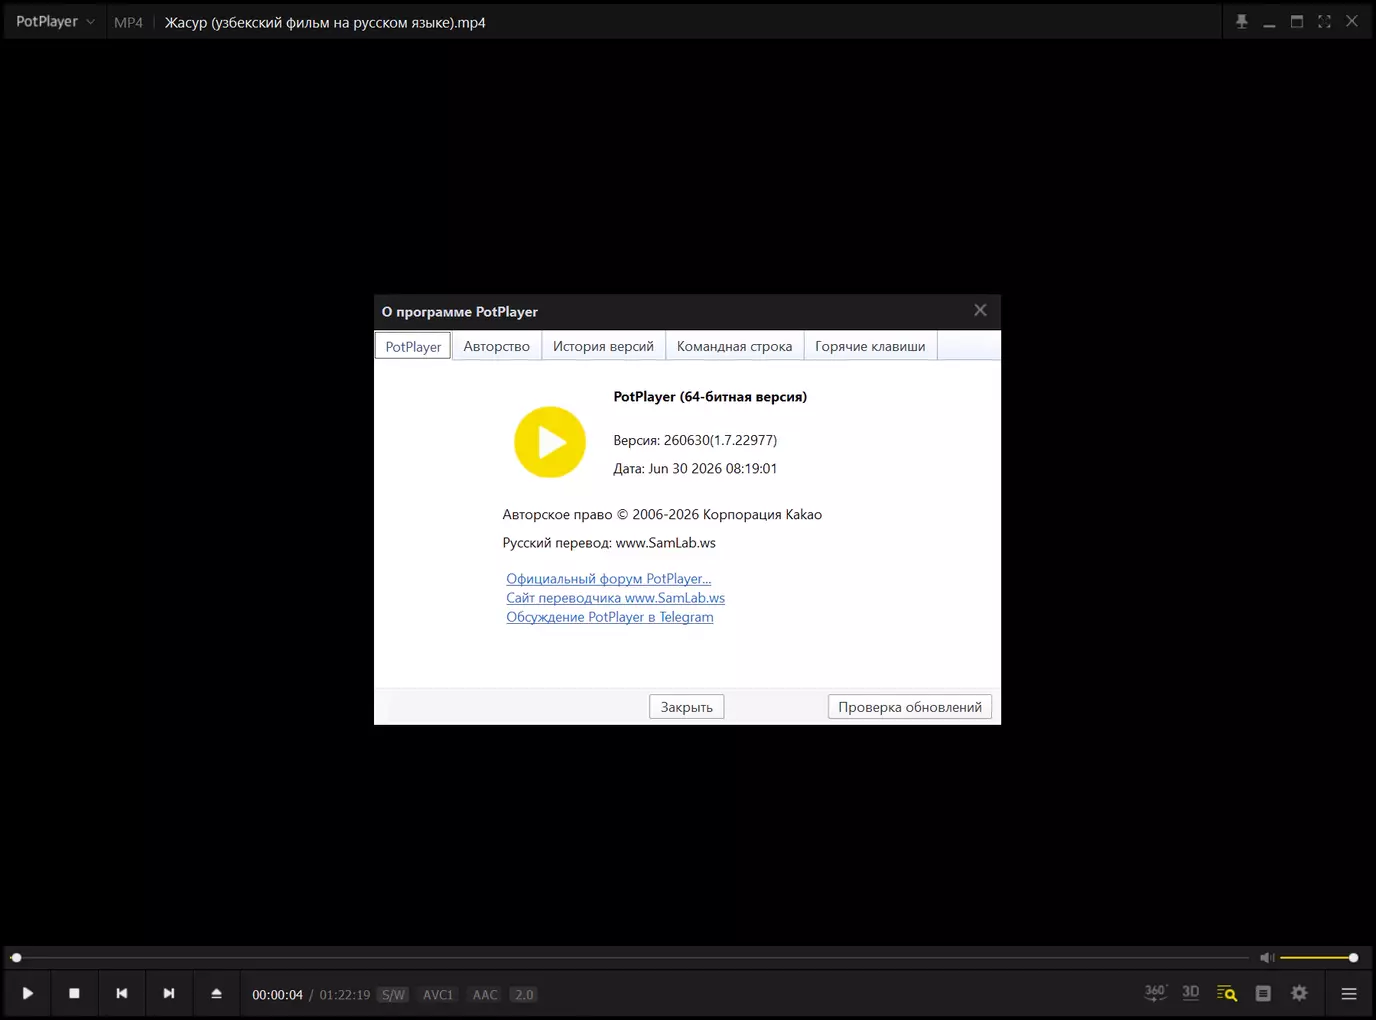Screen dimensions: 1376x1020
Task: Open the Официальный форум PotPlayer link
Action: pyautogui.click(x=609, y=579)
